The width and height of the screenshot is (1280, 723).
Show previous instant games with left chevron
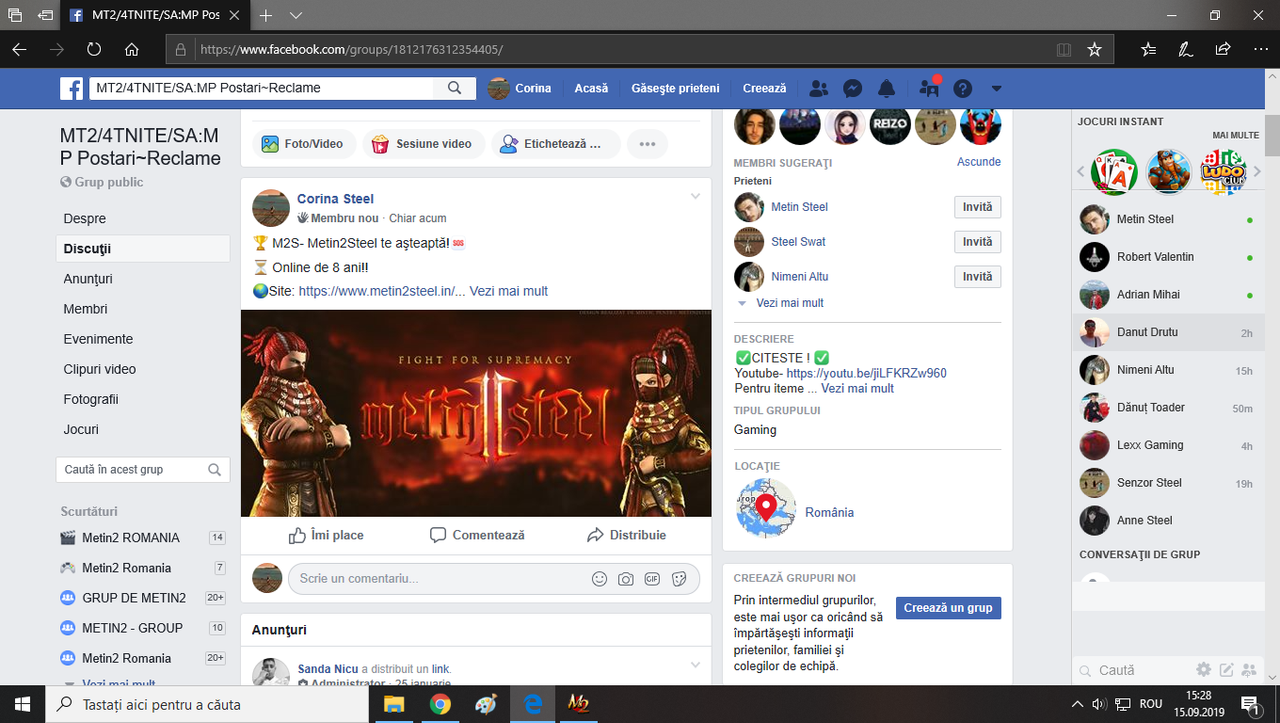click(x=1081, y=172)
